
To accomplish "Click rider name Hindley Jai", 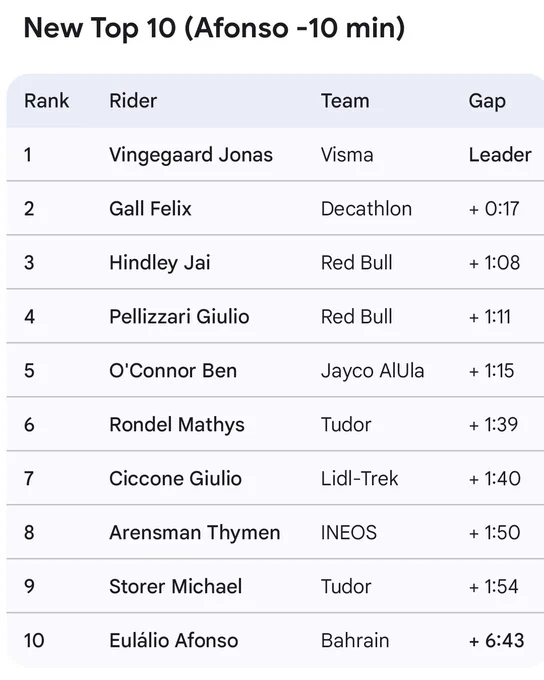I will point(160,263).
